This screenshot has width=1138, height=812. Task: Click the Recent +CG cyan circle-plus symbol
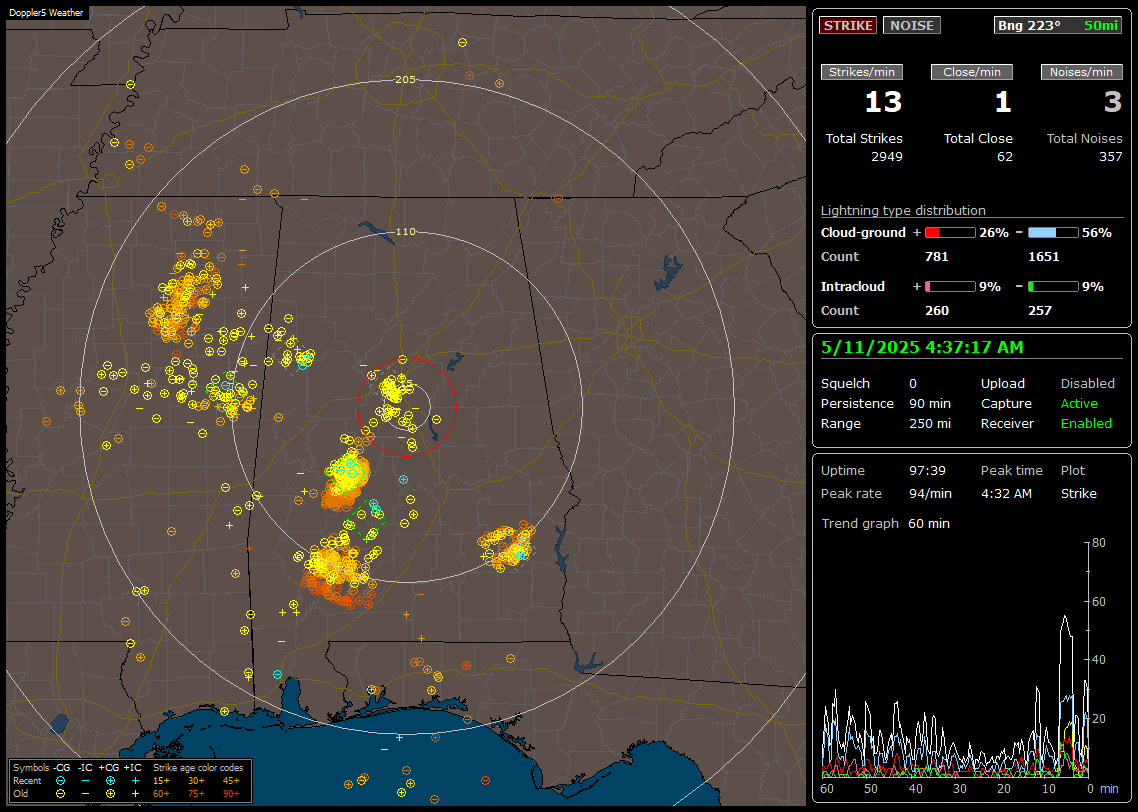click(x=110, y=781)
